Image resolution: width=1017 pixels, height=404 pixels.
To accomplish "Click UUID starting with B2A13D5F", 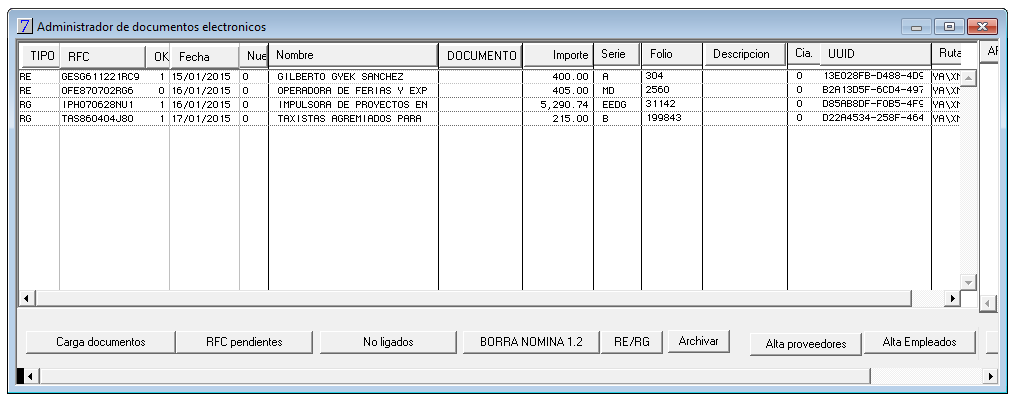I will (873, 89).
